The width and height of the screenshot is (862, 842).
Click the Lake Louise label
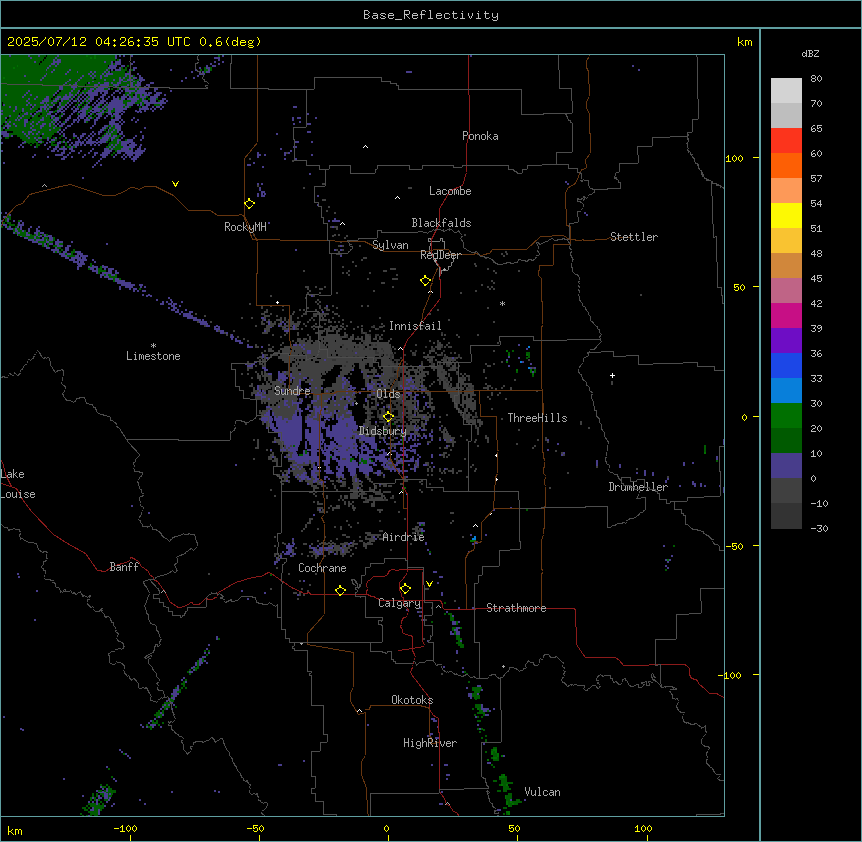pyautogui.click(x=18, y=484)
